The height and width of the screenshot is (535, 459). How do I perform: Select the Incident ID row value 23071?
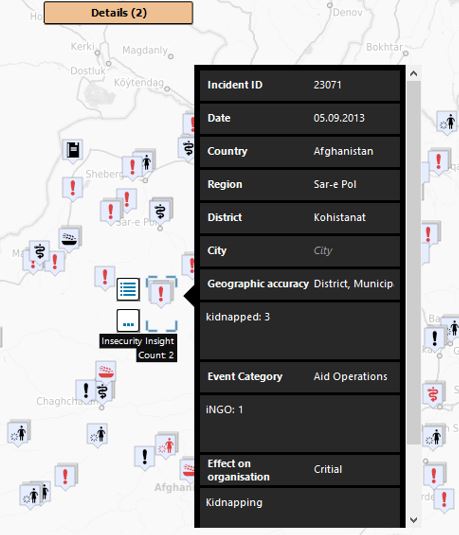[327, 85]
